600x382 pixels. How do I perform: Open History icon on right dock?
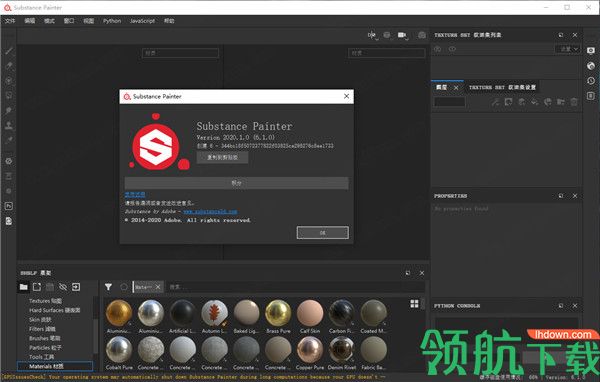point(591,81)
